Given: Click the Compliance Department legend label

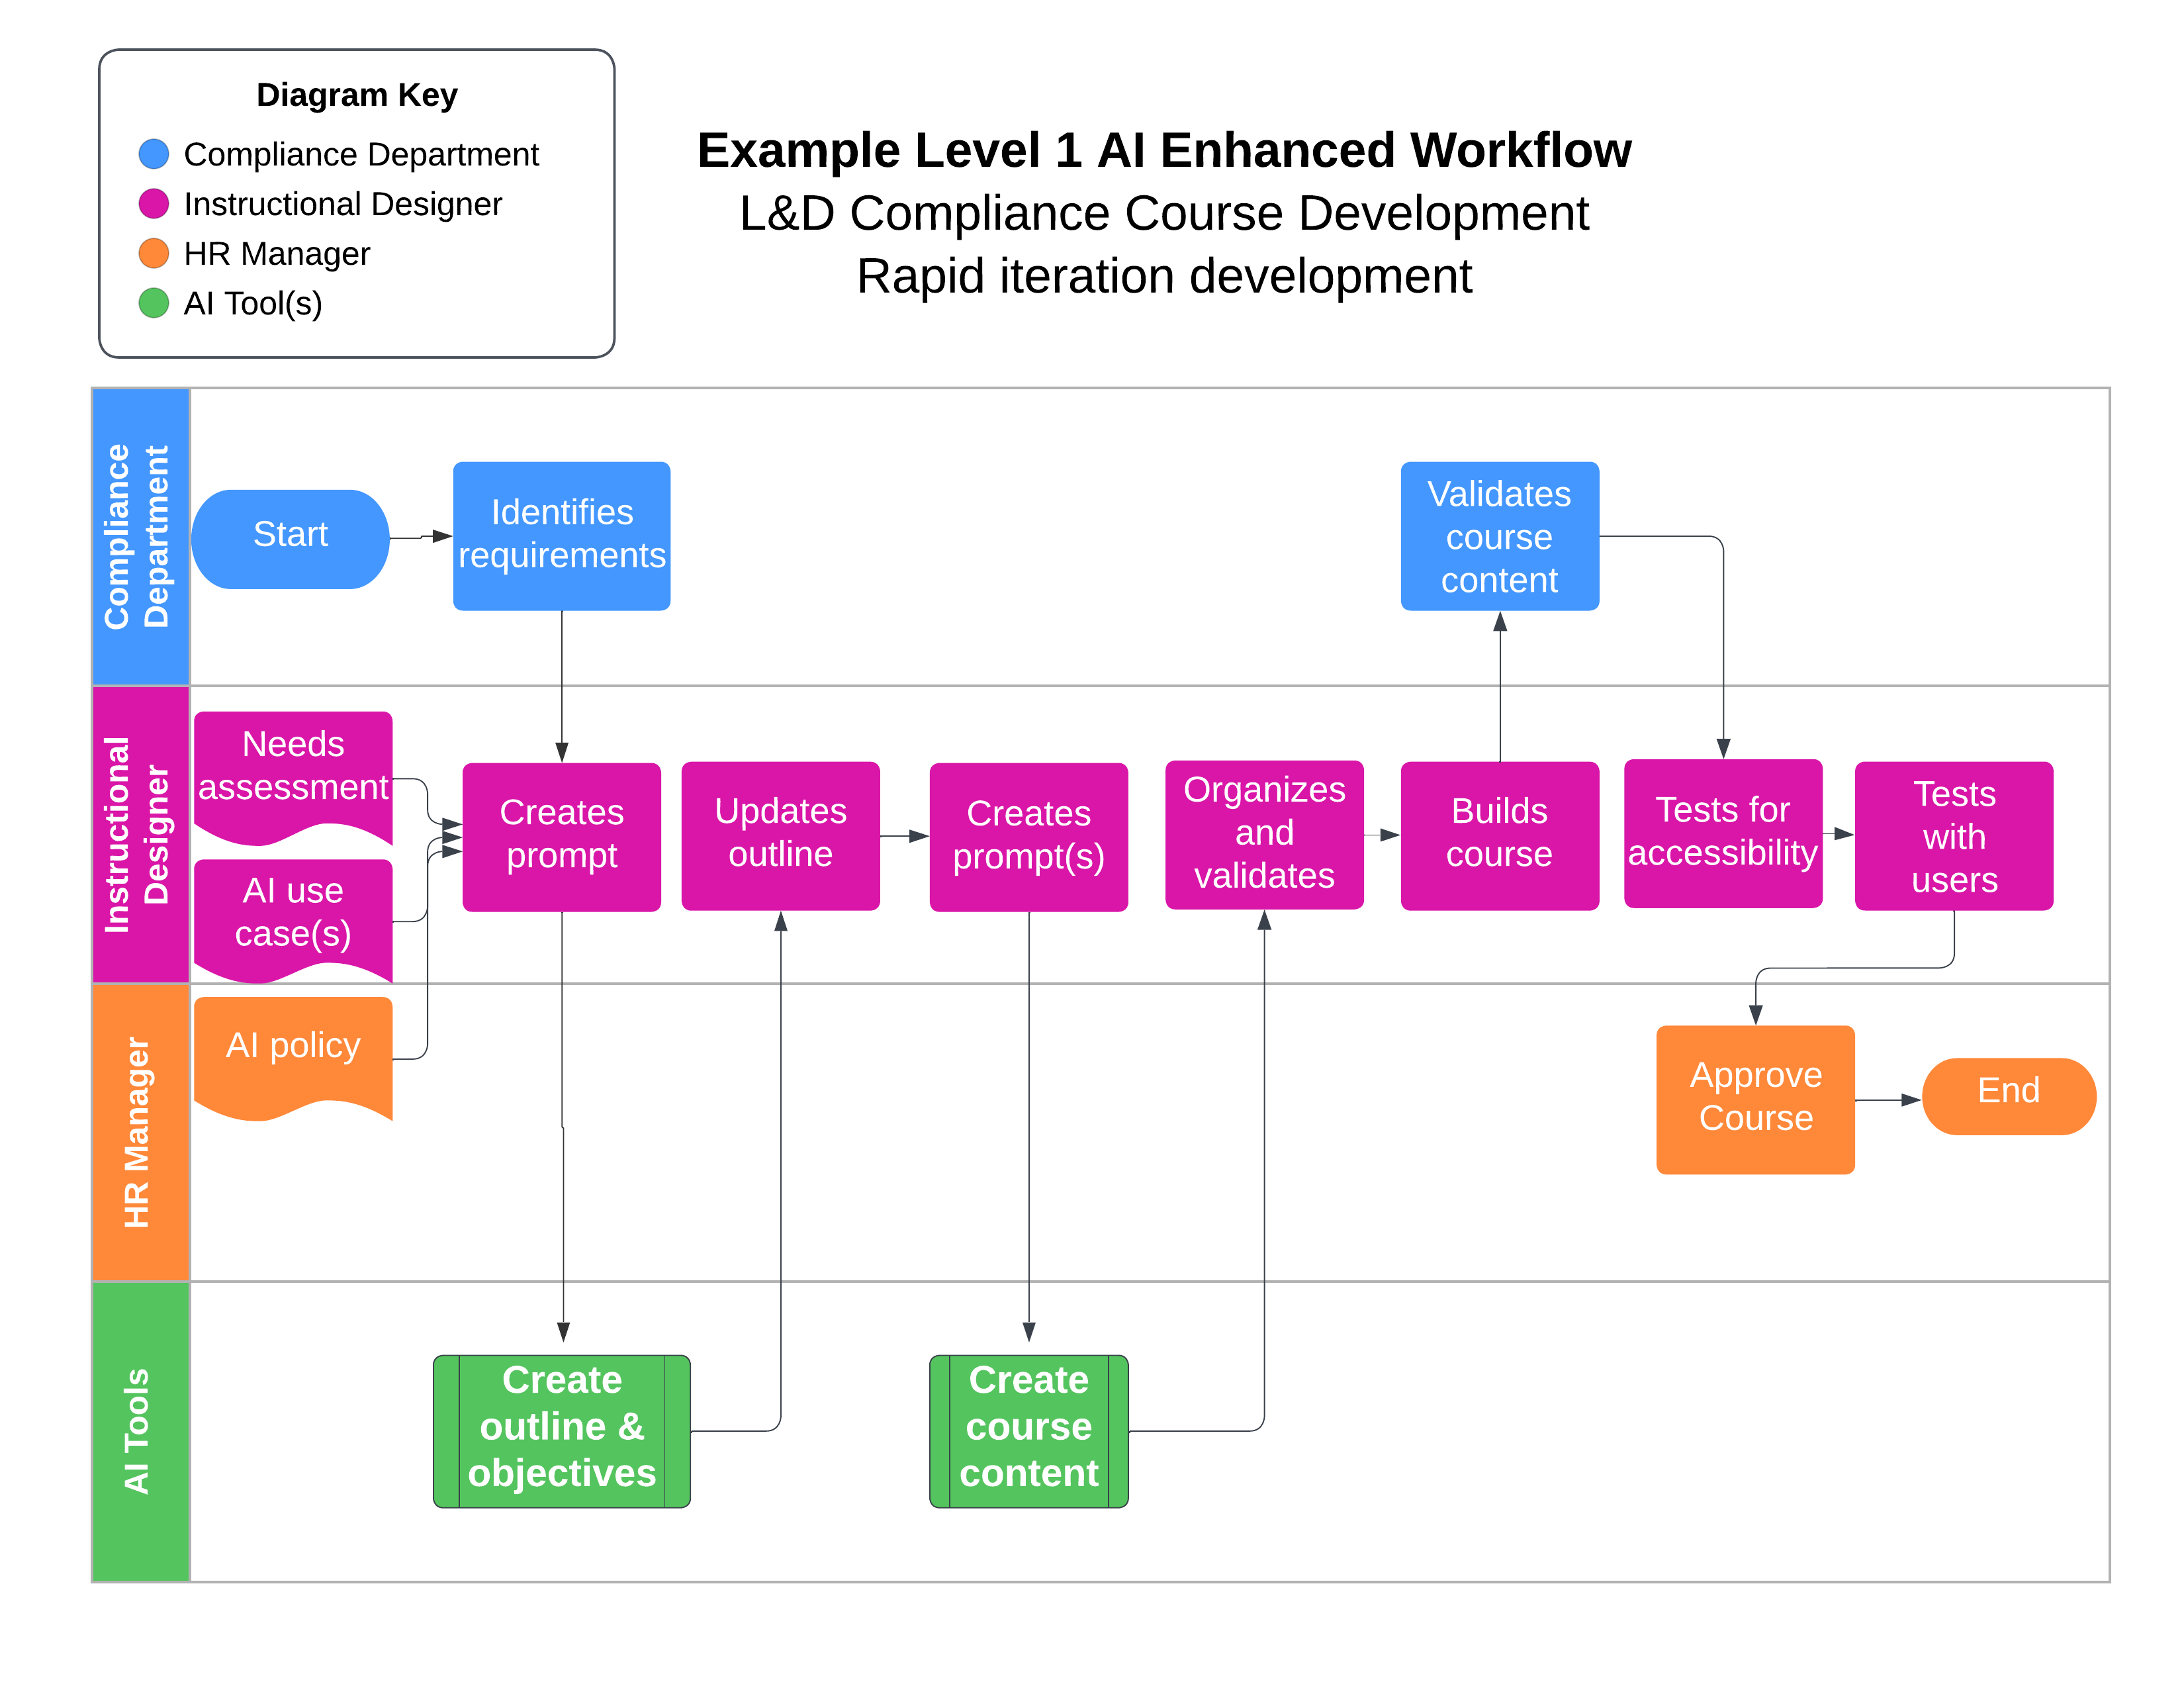Looking at the screenshot, I should (x=361, y=154).
